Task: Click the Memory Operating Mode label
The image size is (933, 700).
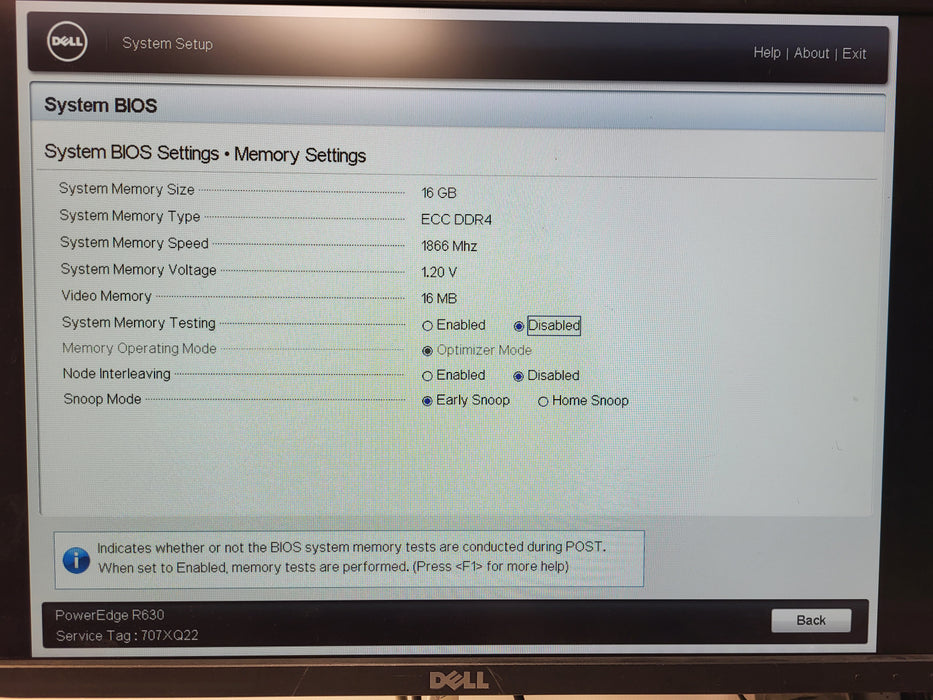Action: pyautogui.click(x=139, y=348)
